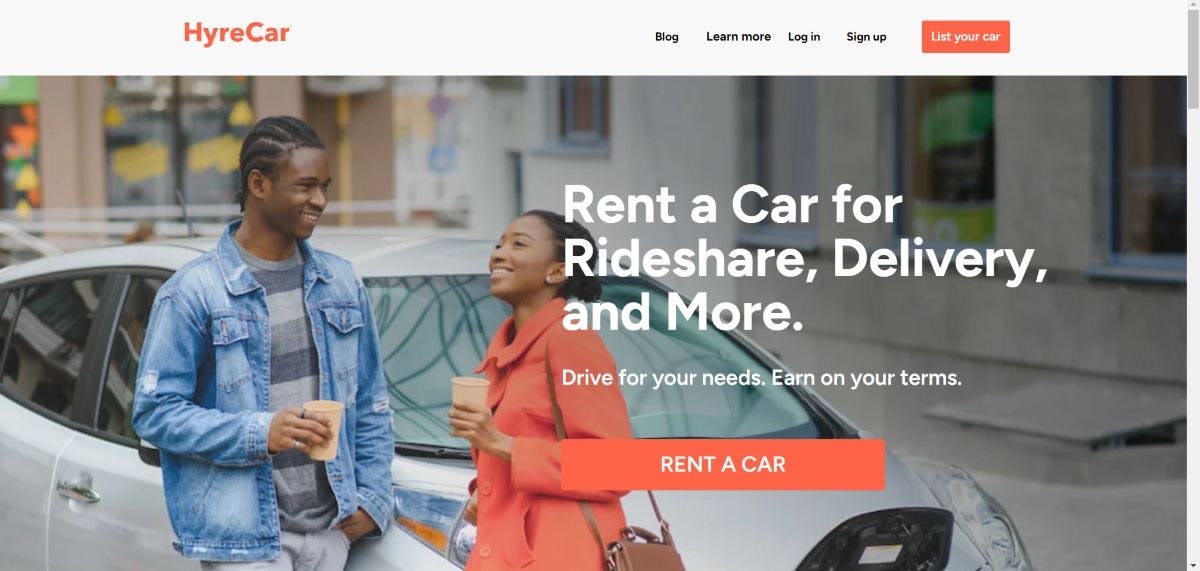Select the Sign up link
This screenshot has height=571, width=1200.
(x=866, y=37)
